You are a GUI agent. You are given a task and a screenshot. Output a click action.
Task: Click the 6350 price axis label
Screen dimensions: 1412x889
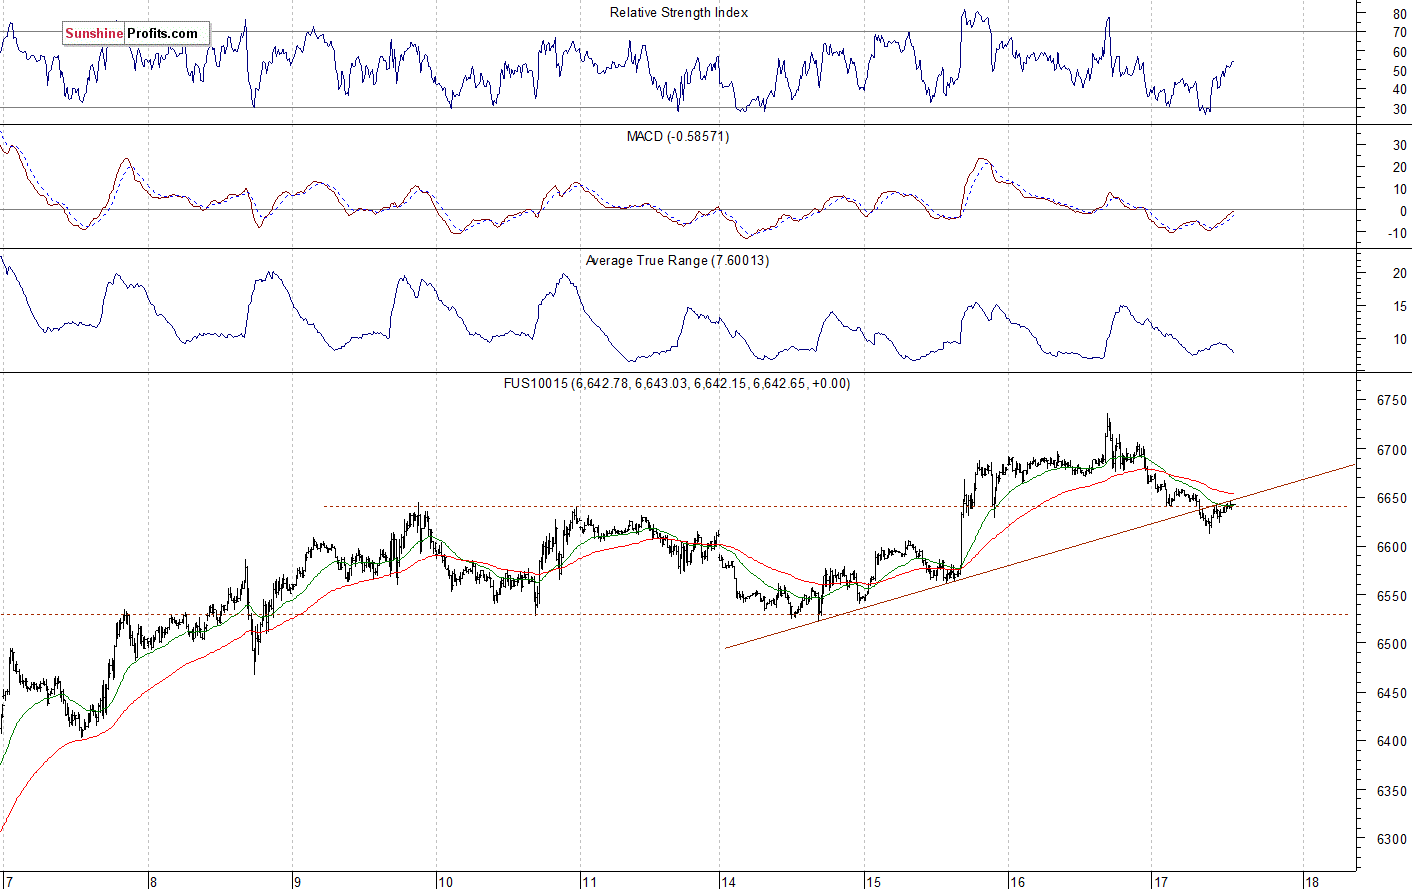(1392, 790)
